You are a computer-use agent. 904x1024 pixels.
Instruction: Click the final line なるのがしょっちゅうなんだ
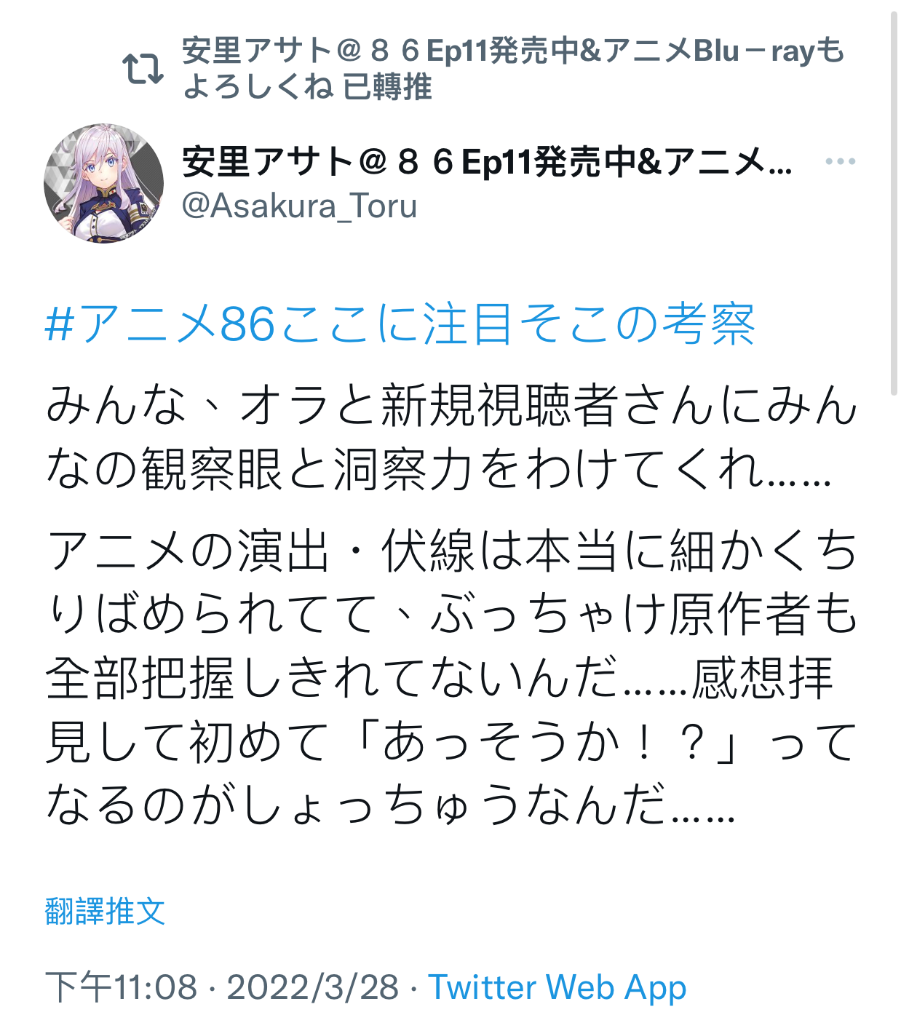391,805
